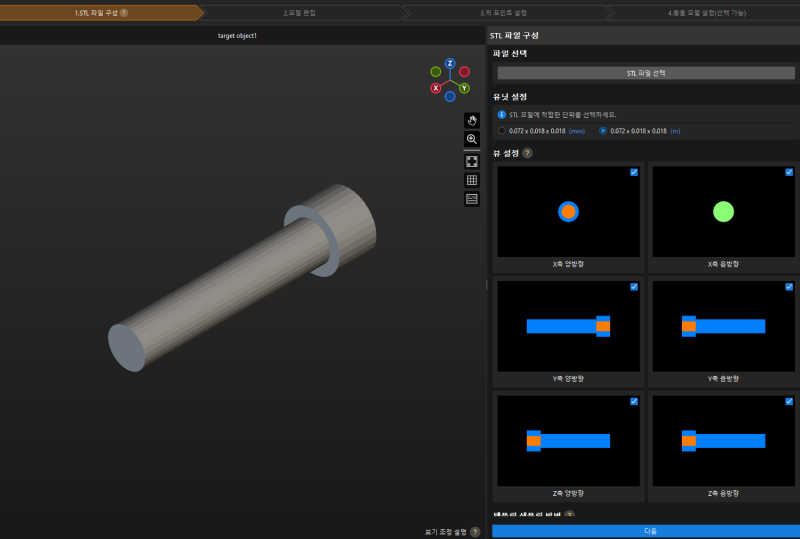800x539 pixels.
Task: Click the red X axis gizmo circle
Action: point(436,88)
